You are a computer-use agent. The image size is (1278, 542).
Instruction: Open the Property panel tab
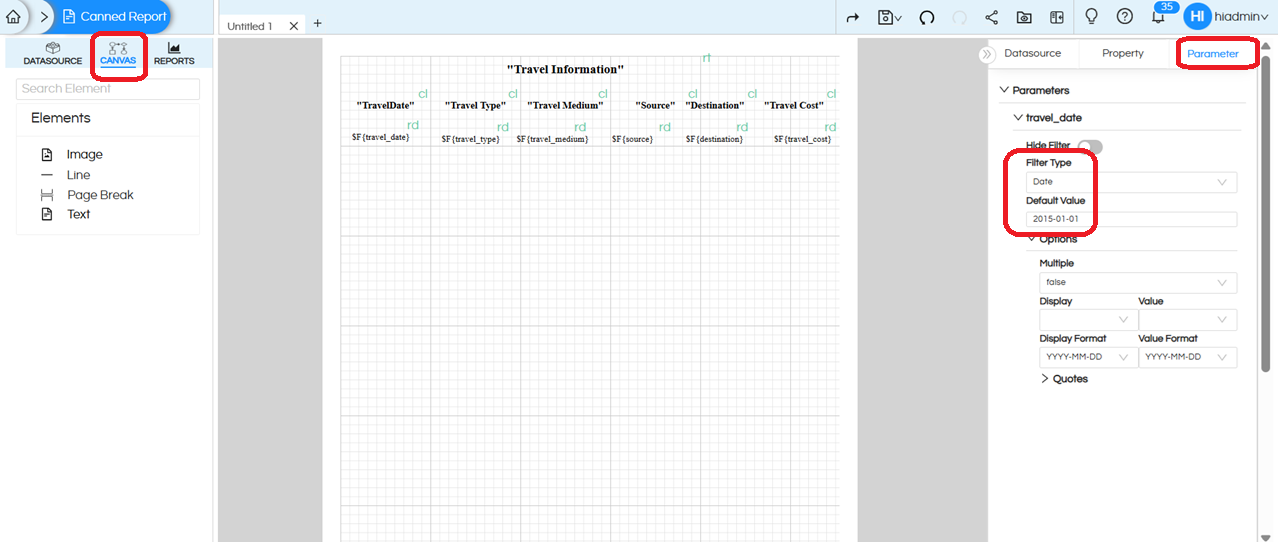pos(1122,53)
